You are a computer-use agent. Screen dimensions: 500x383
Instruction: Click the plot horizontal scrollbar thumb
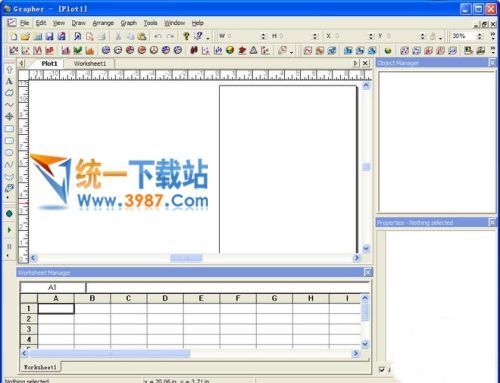tap(186, 258)
